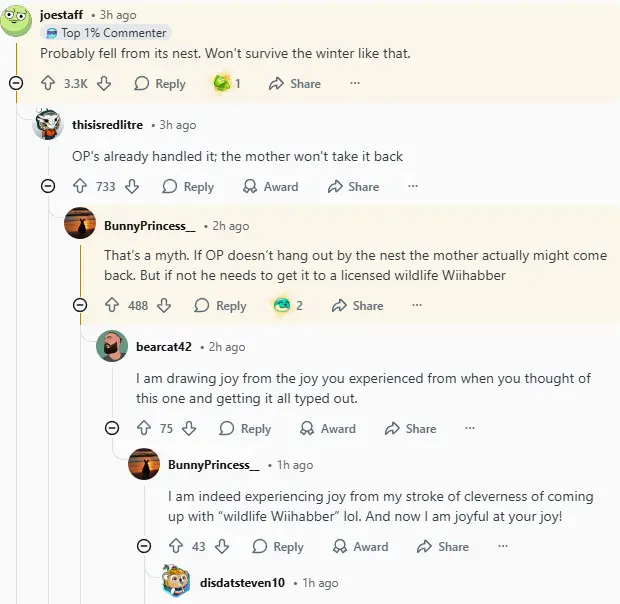620x604 pixels.
Task: Collapse joestaff's comment thread
Action: pyautogui.click(x=15, y=84)
